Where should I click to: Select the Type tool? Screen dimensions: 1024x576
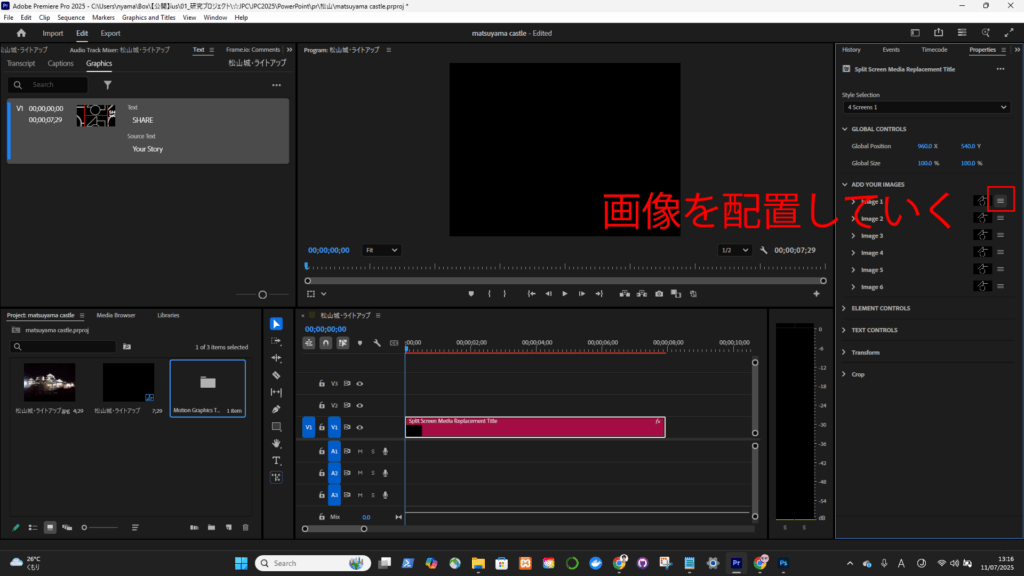pos(276,460)
